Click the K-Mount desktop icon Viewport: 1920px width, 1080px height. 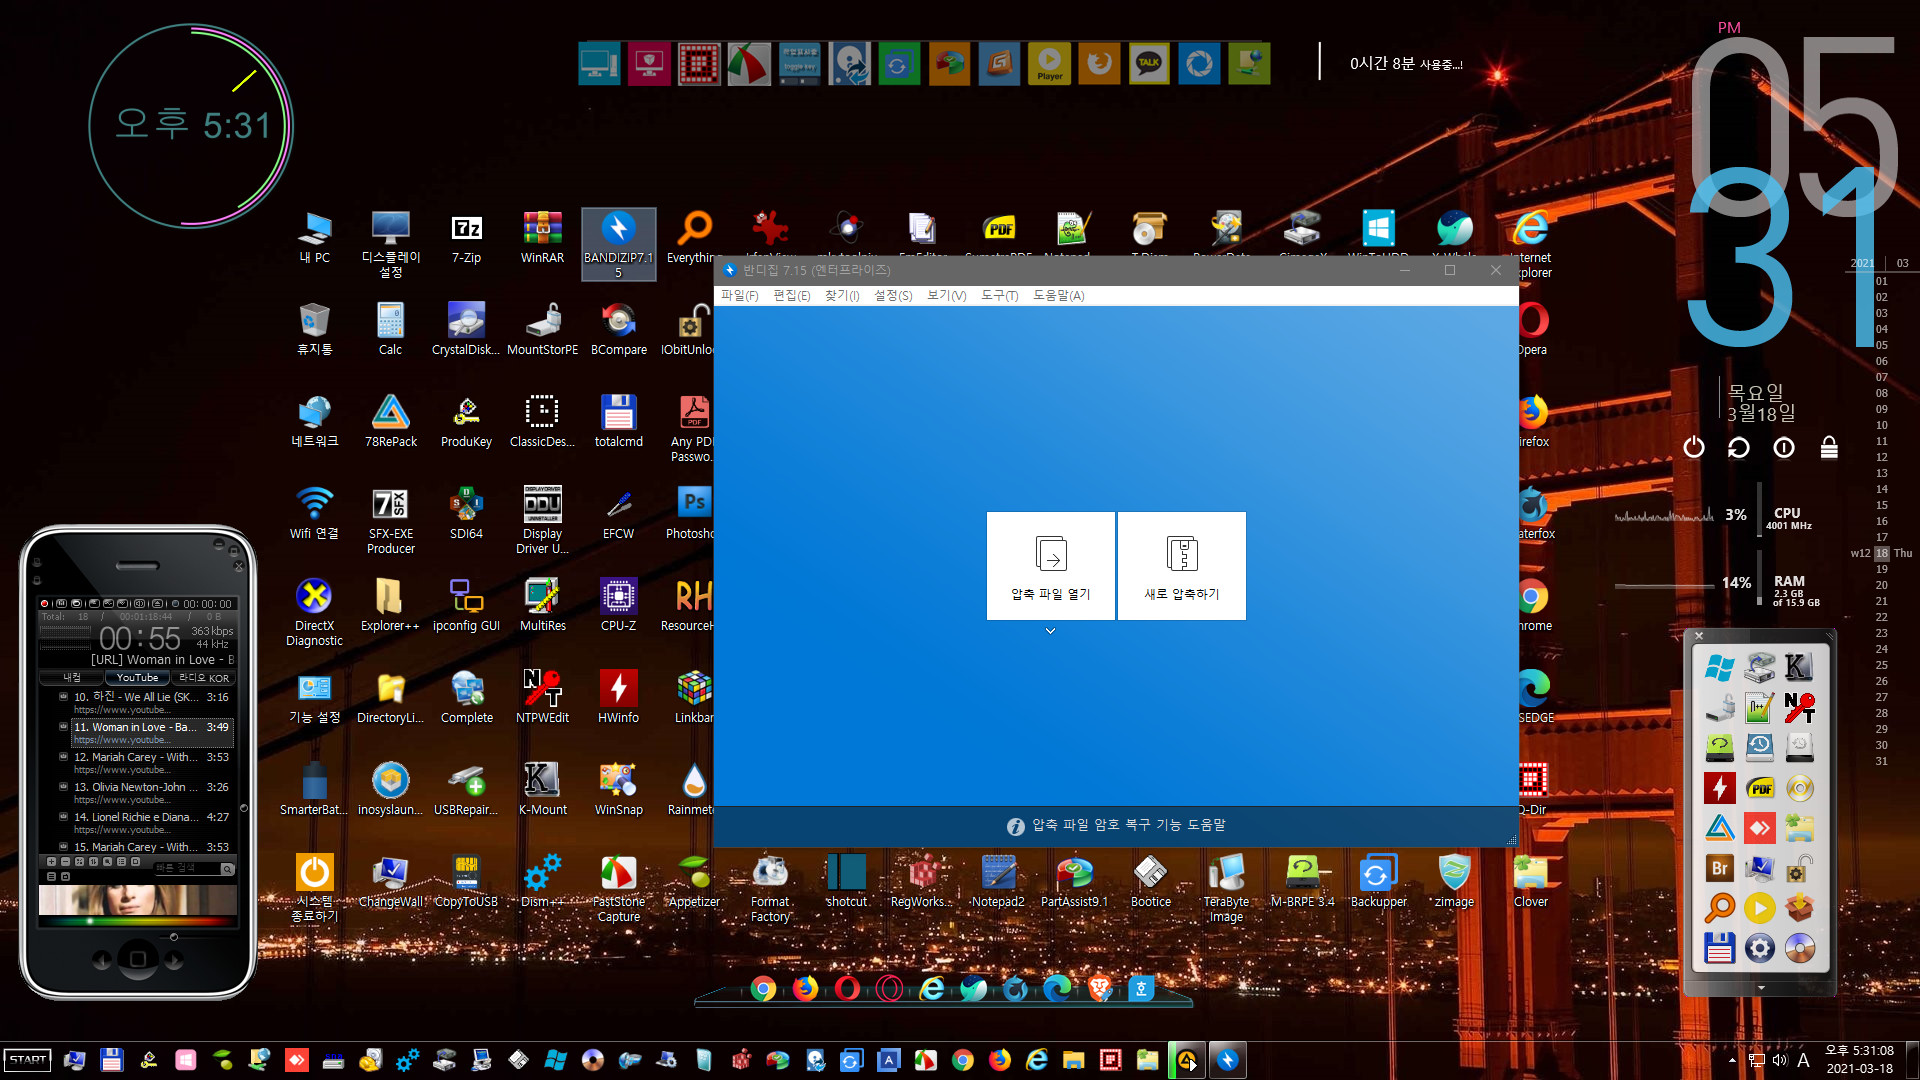tap(542, 790)
